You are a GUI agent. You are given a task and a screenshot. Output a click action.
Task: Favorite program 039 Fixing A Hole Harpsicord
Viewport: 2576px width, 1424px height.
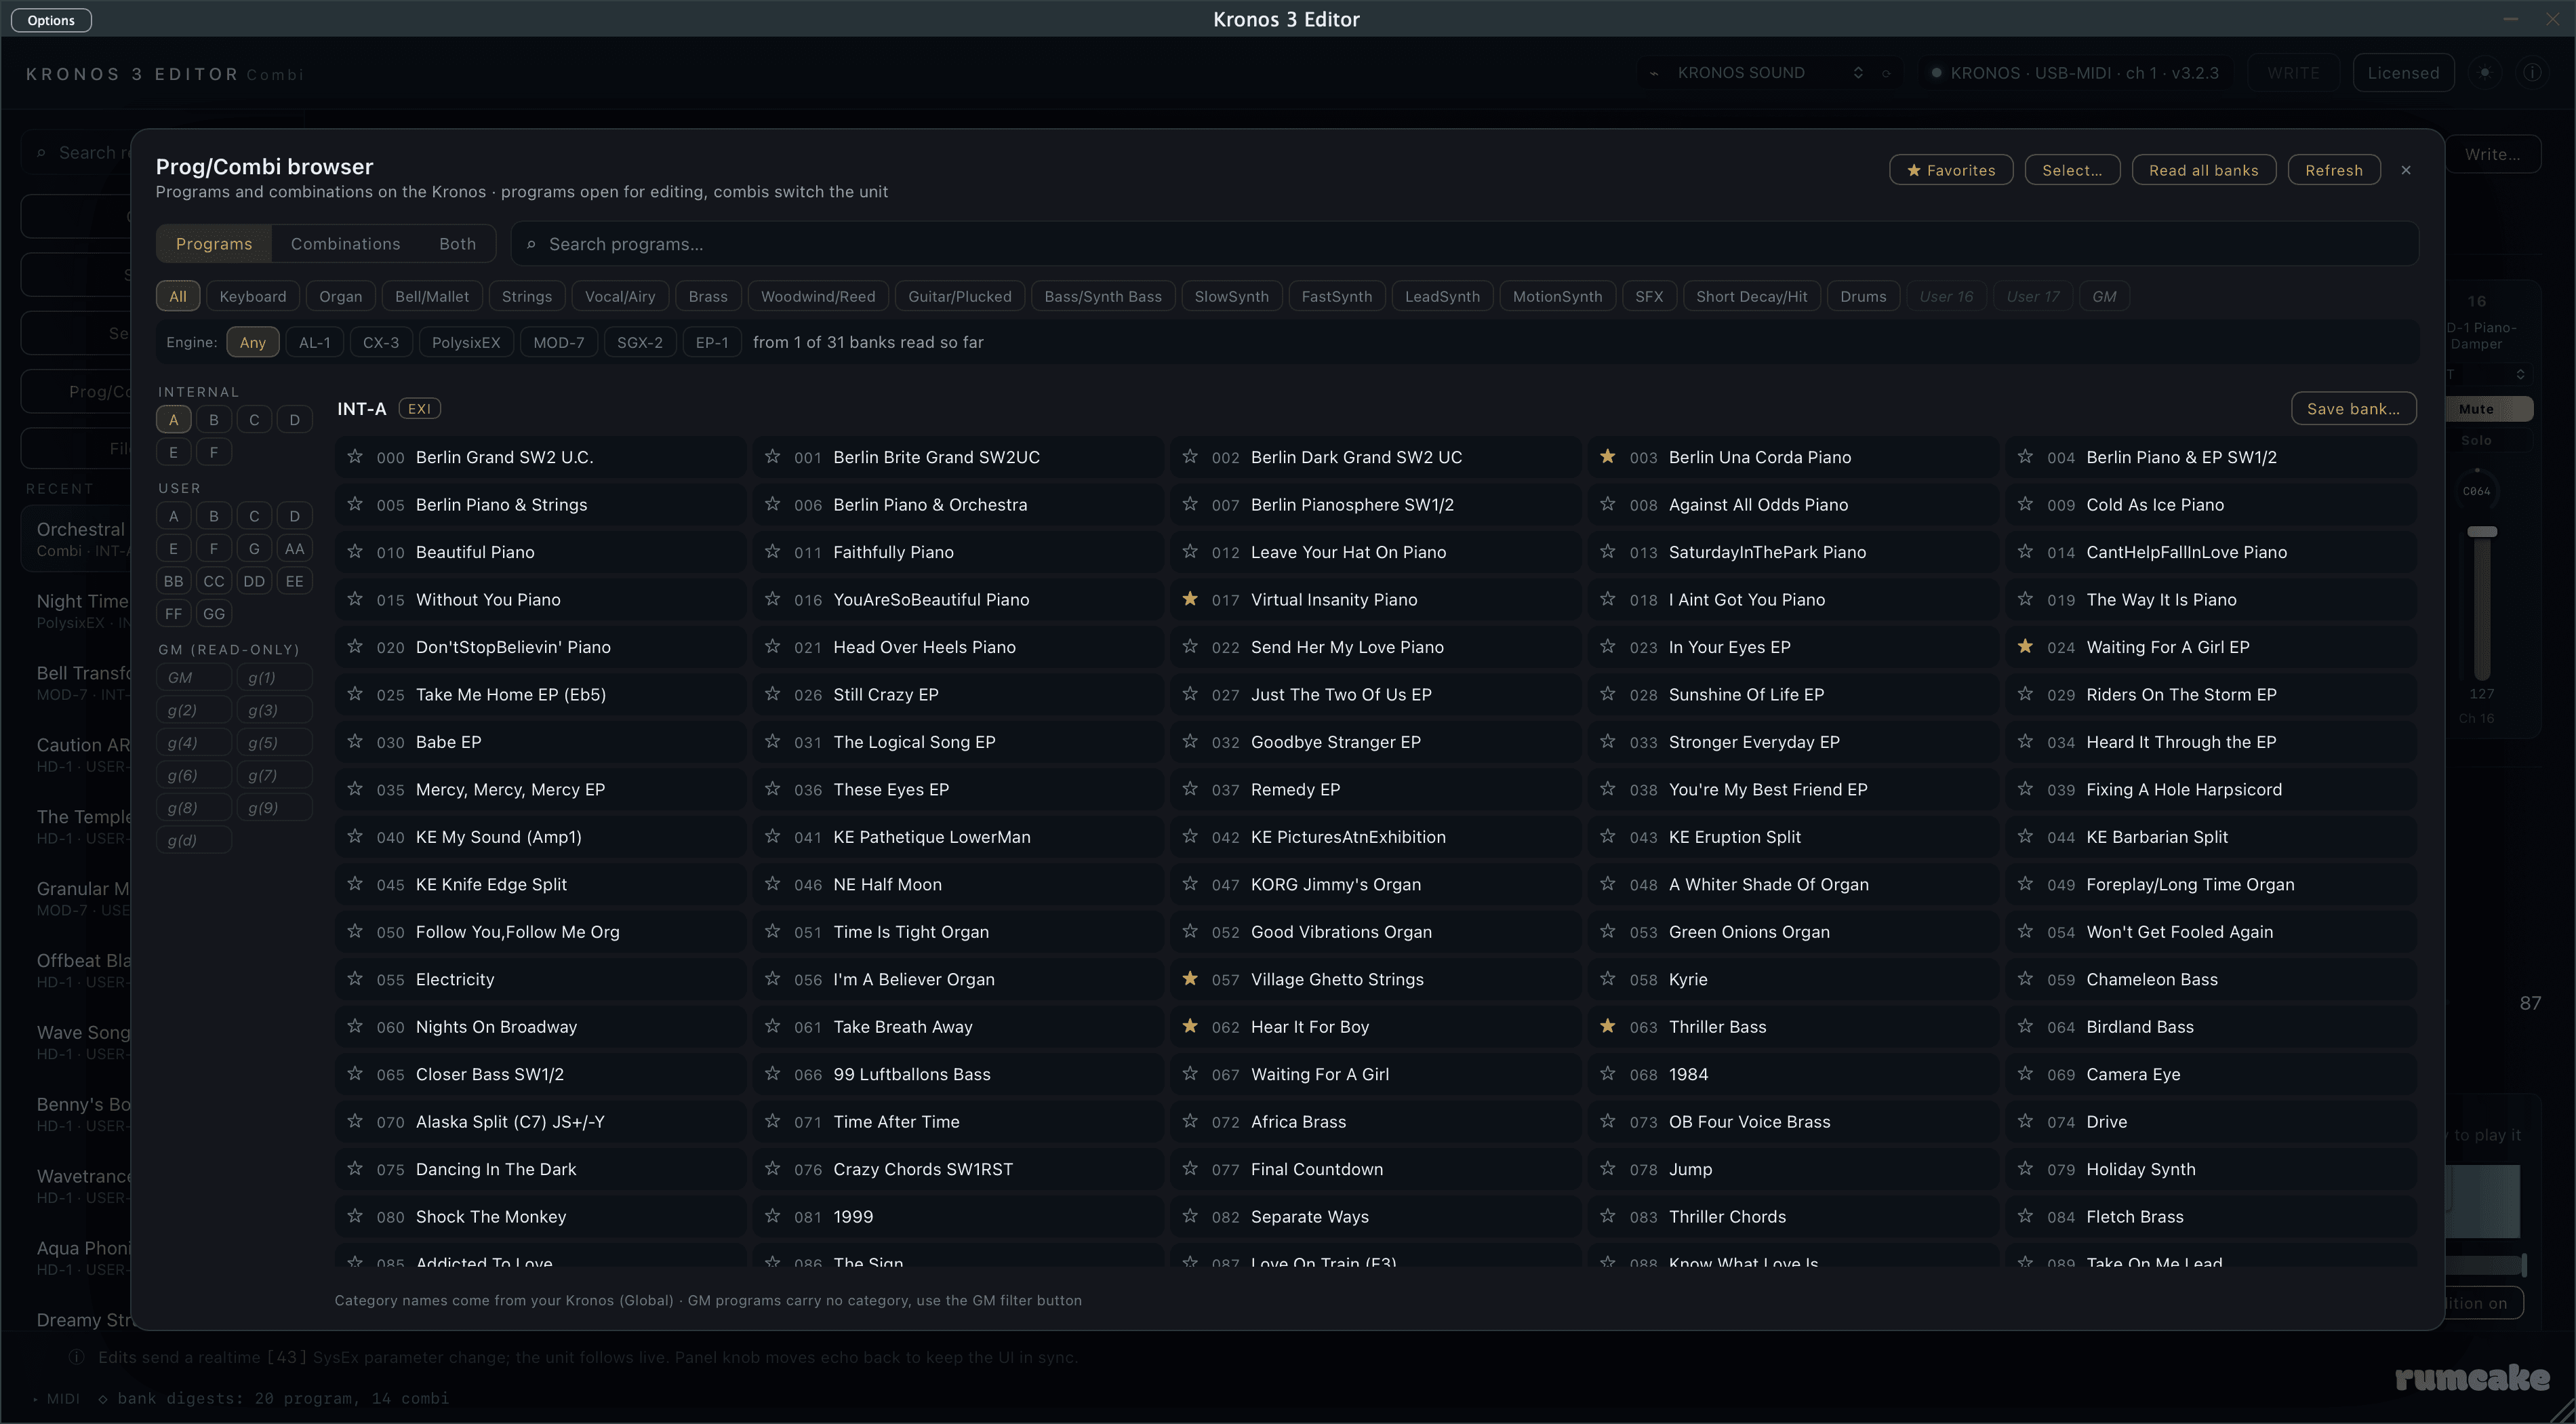click(2025, 789)
